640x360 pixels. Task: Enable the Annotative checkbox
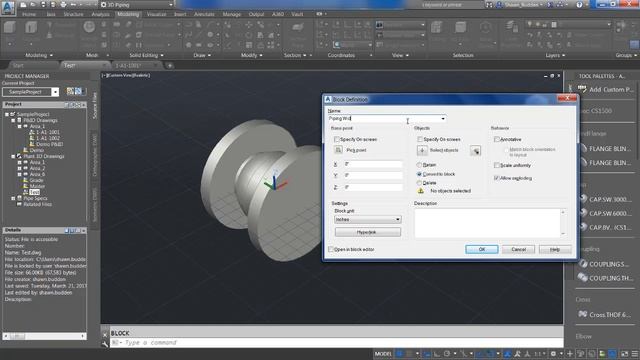click(497, 140)
